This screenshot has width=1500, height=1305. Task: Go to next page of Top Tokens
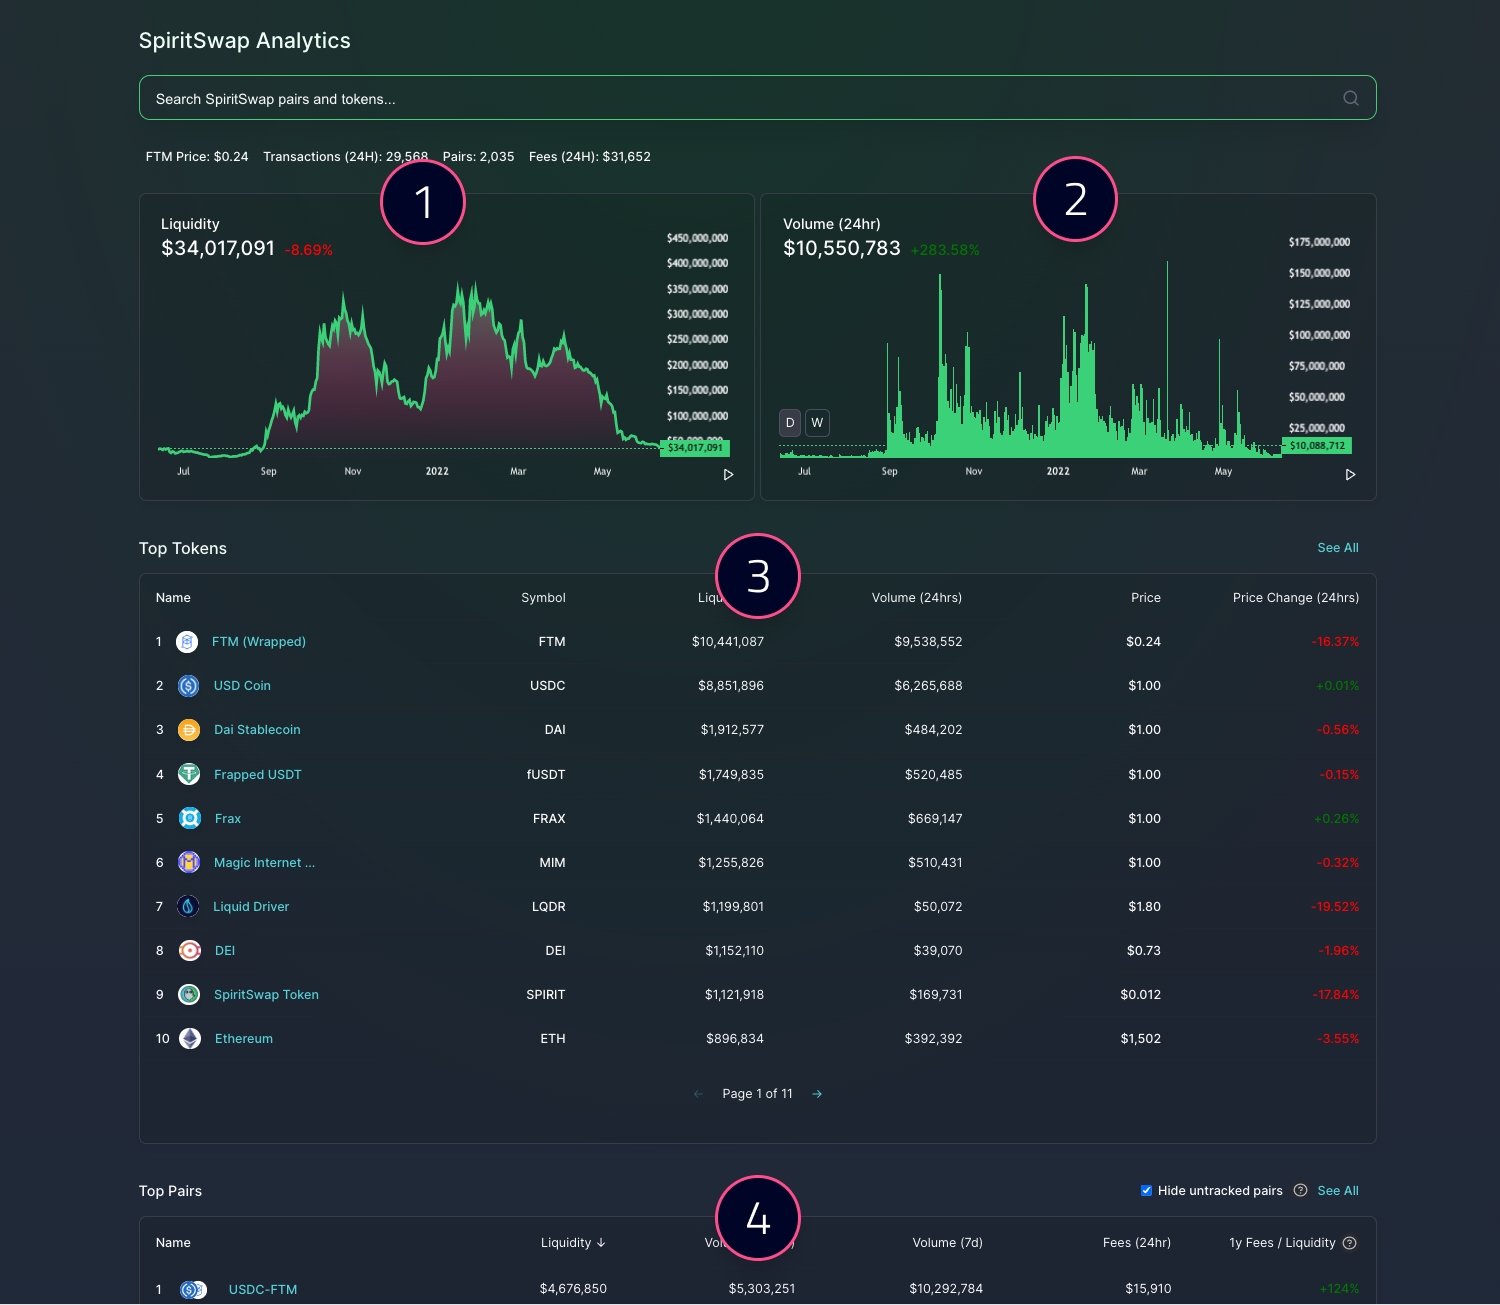tap(817, 1094)
